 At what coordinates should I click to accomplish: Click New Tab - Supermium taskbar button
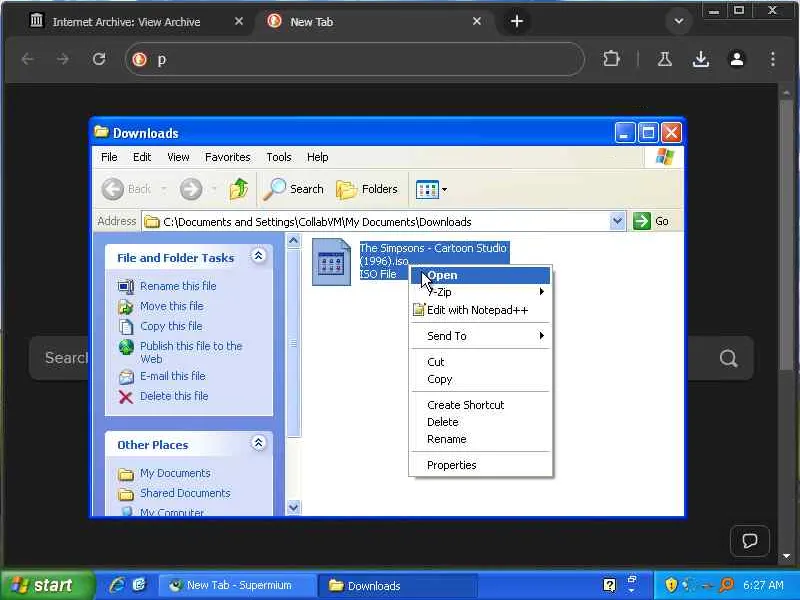237,585
